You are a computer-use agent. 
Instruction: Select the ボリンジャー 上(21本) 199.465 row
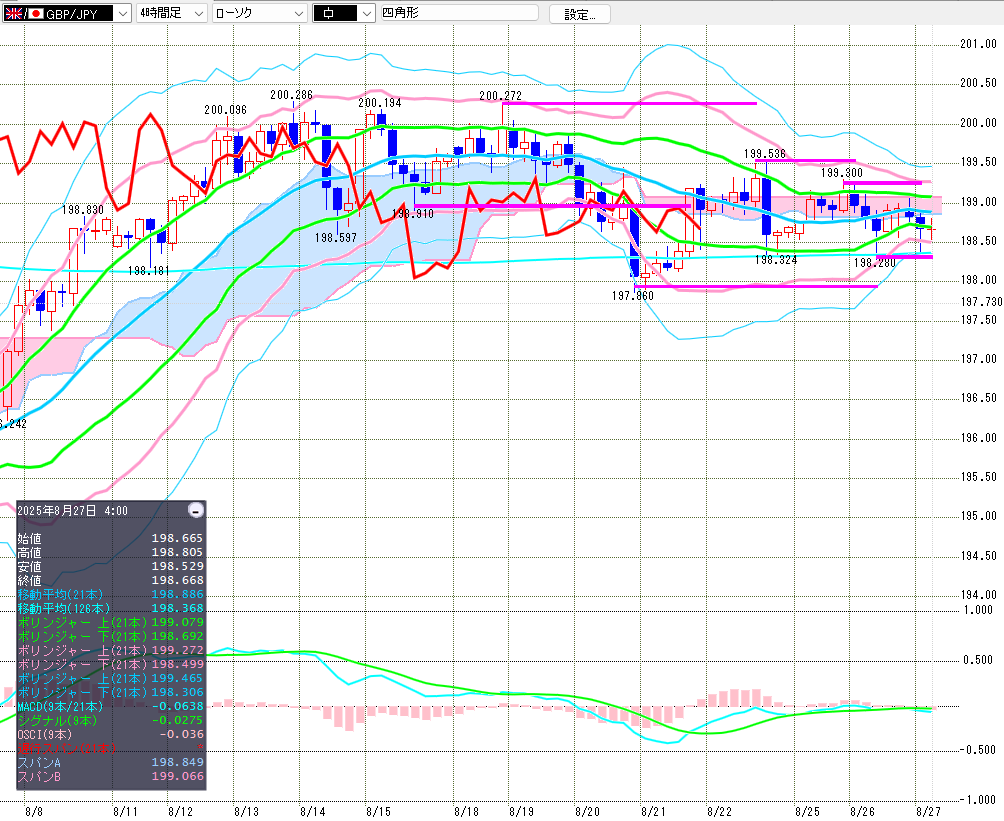pos(110,678)
